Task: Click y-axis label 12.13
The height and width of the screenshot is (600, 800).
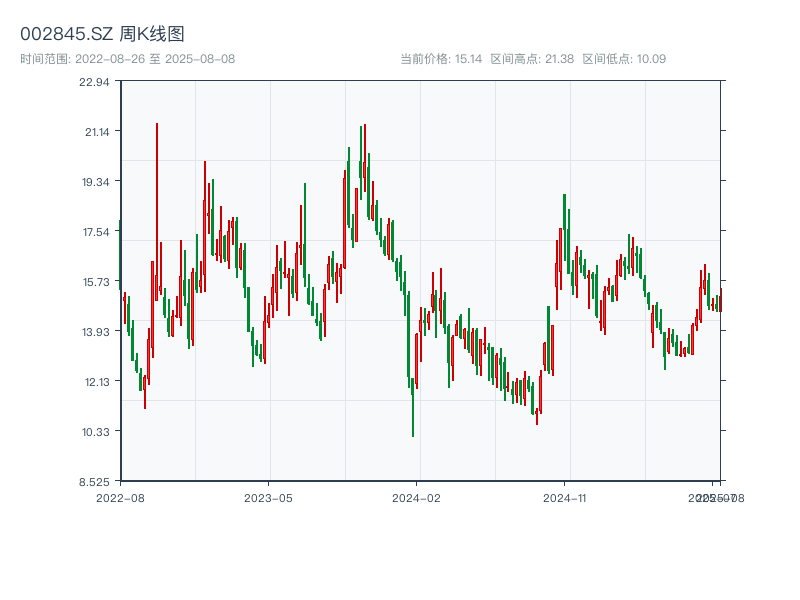Action: 97,382
